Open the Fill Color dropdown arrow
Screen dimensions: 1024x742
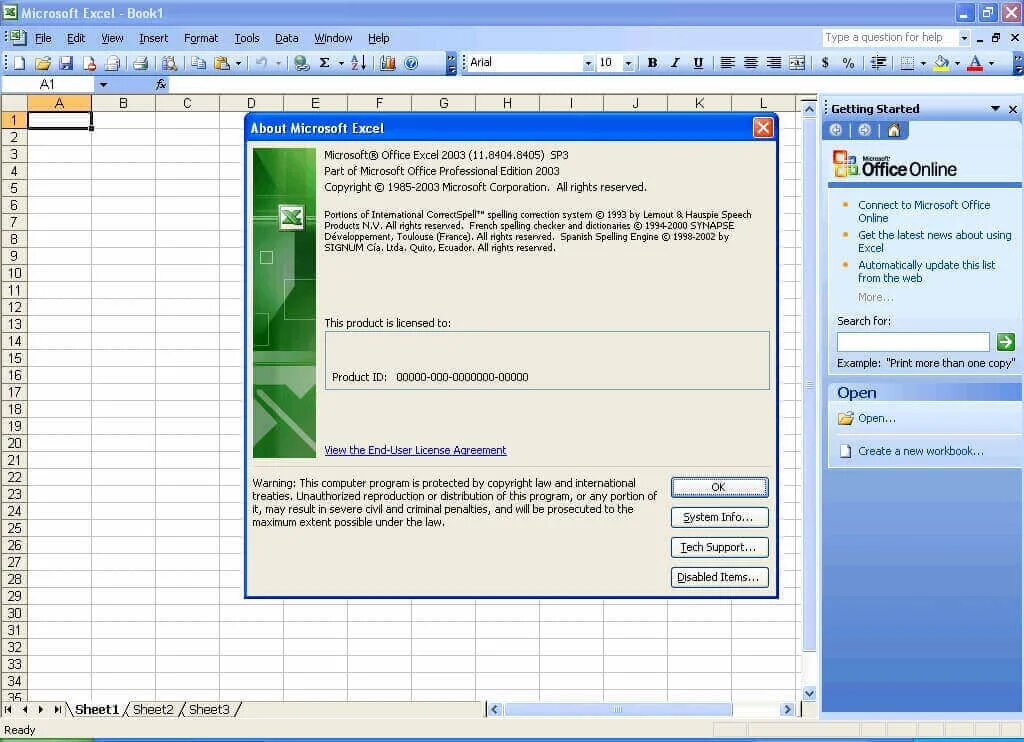pos(957,63)
